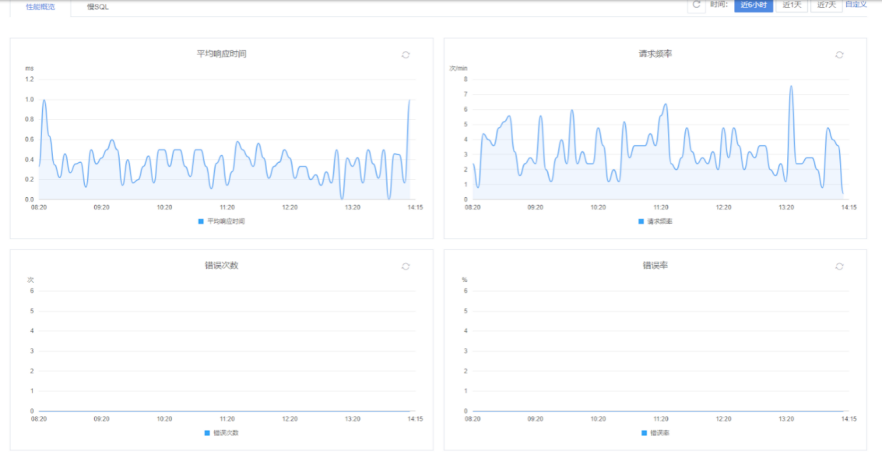Select the 近6小时 time range
Viewport: 882px width, 462px height.
(754, 5)
